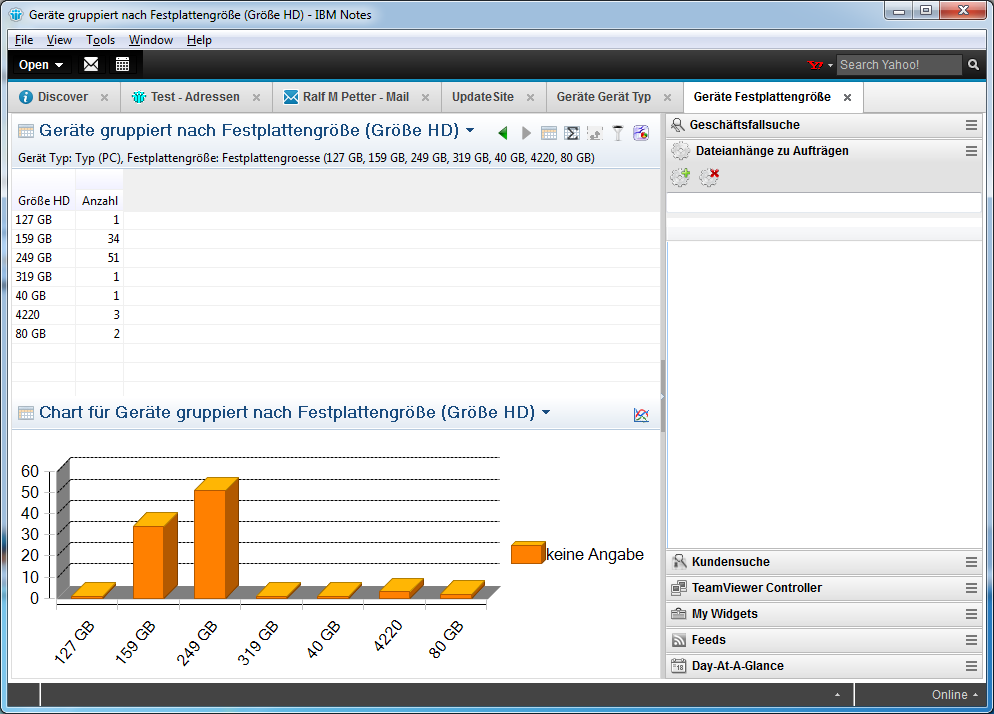Image resolution: width=994 pixels, height=714 pixels.
Task: Click the line chart icon in chart header
Action: (x=641, y=415)
